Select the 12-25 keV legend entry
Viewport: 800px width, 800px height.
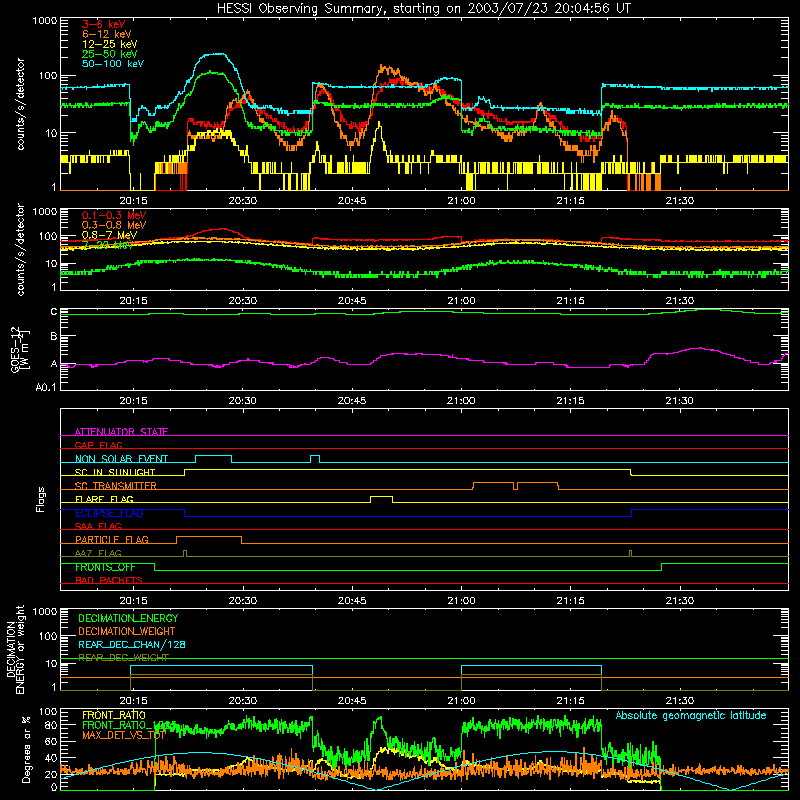click(110, 44)
